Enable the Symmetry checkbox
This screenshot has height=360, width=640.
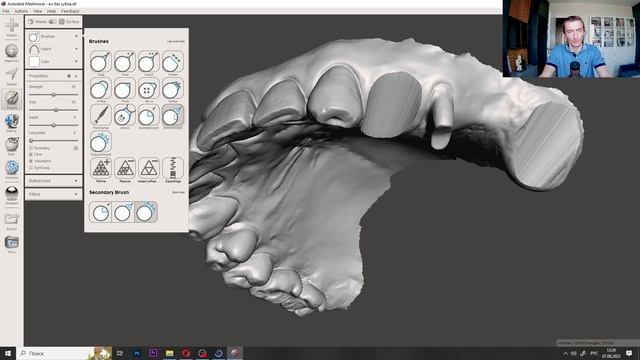point(31,148)
